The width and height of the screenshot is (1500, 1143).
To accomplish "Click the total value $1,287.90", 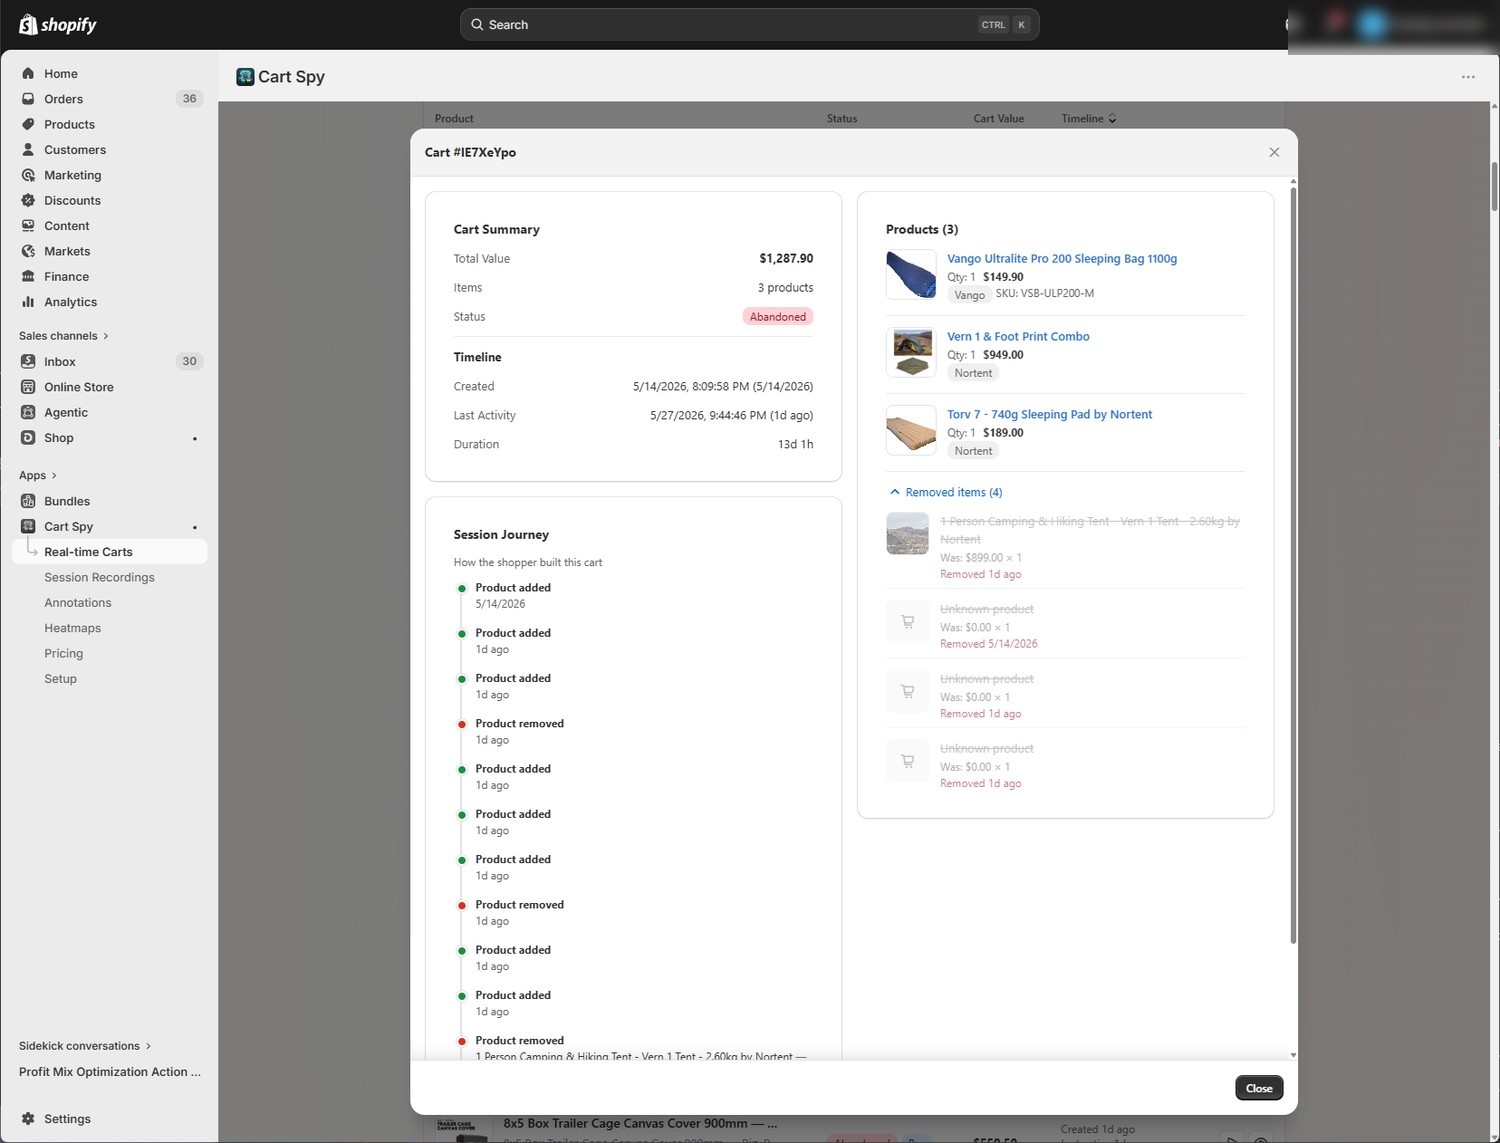I will coord(786,259).
